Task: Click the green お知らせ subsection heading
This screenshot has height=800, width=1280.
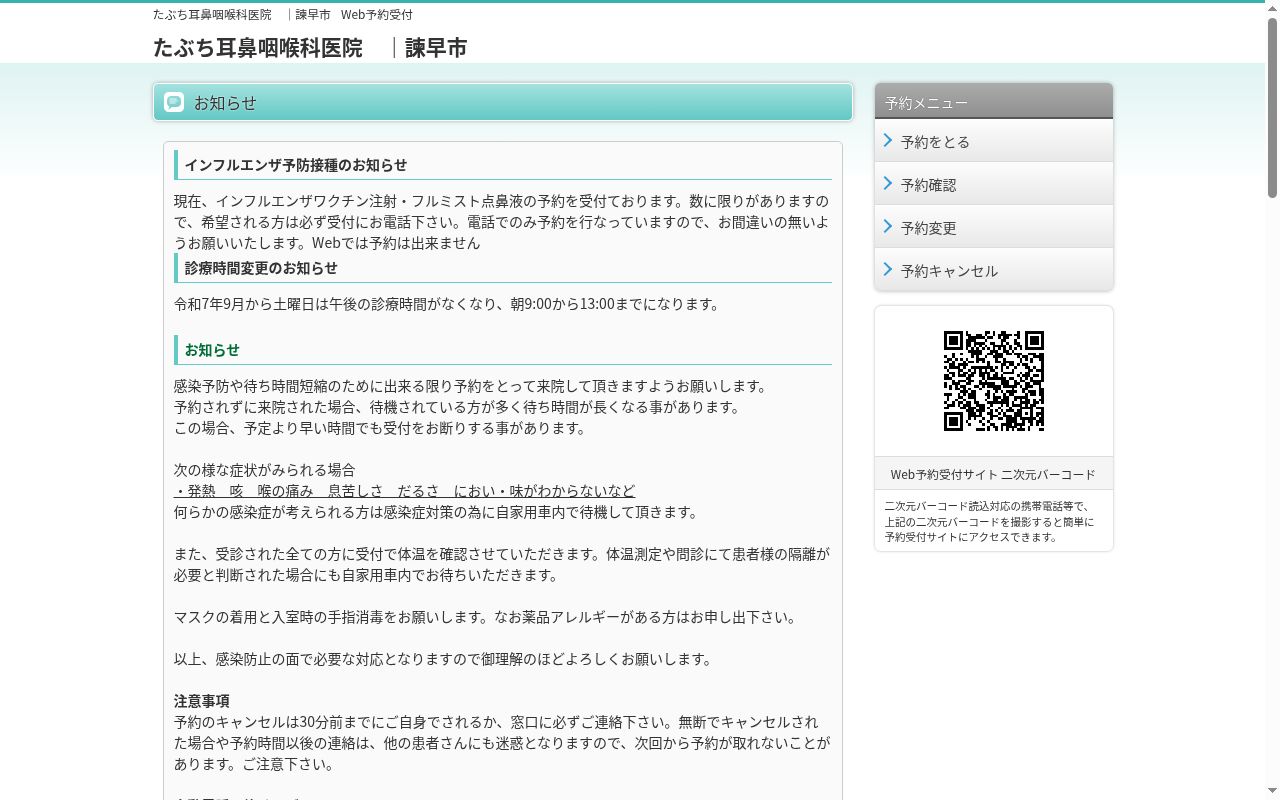Action: pos(212,350)
